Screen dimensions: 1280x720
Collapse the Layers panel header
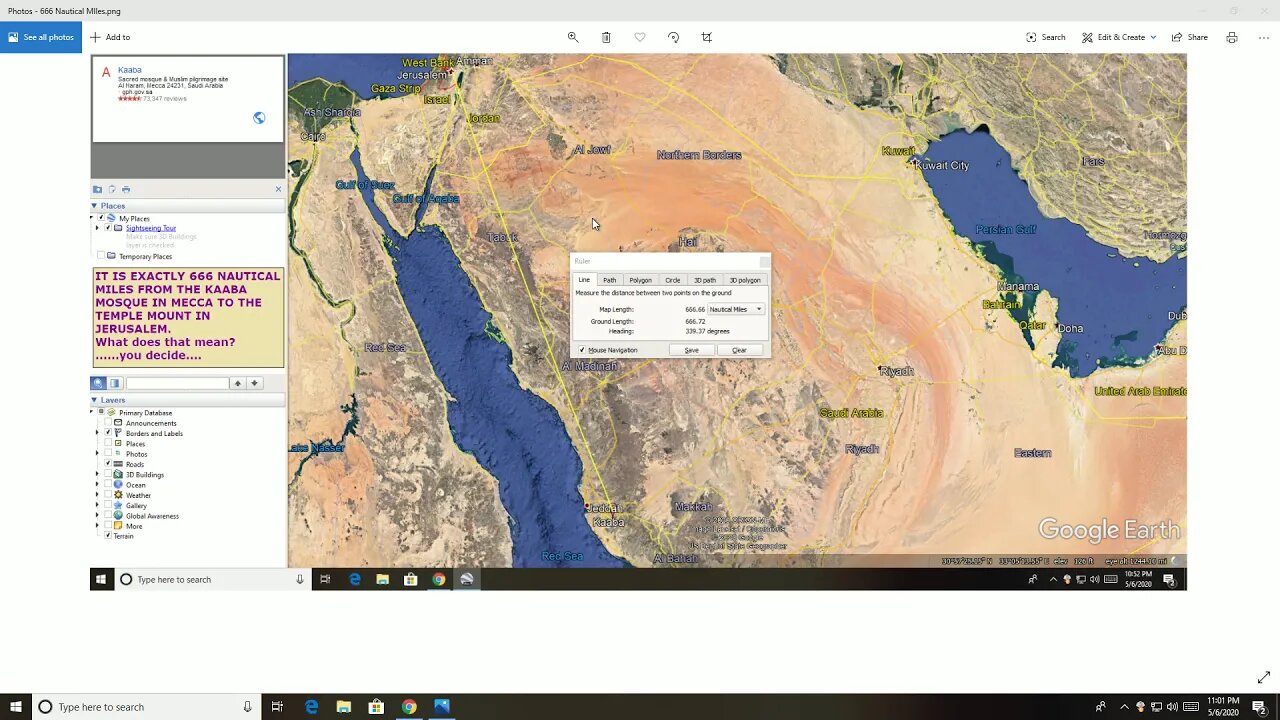click(187, 400)
